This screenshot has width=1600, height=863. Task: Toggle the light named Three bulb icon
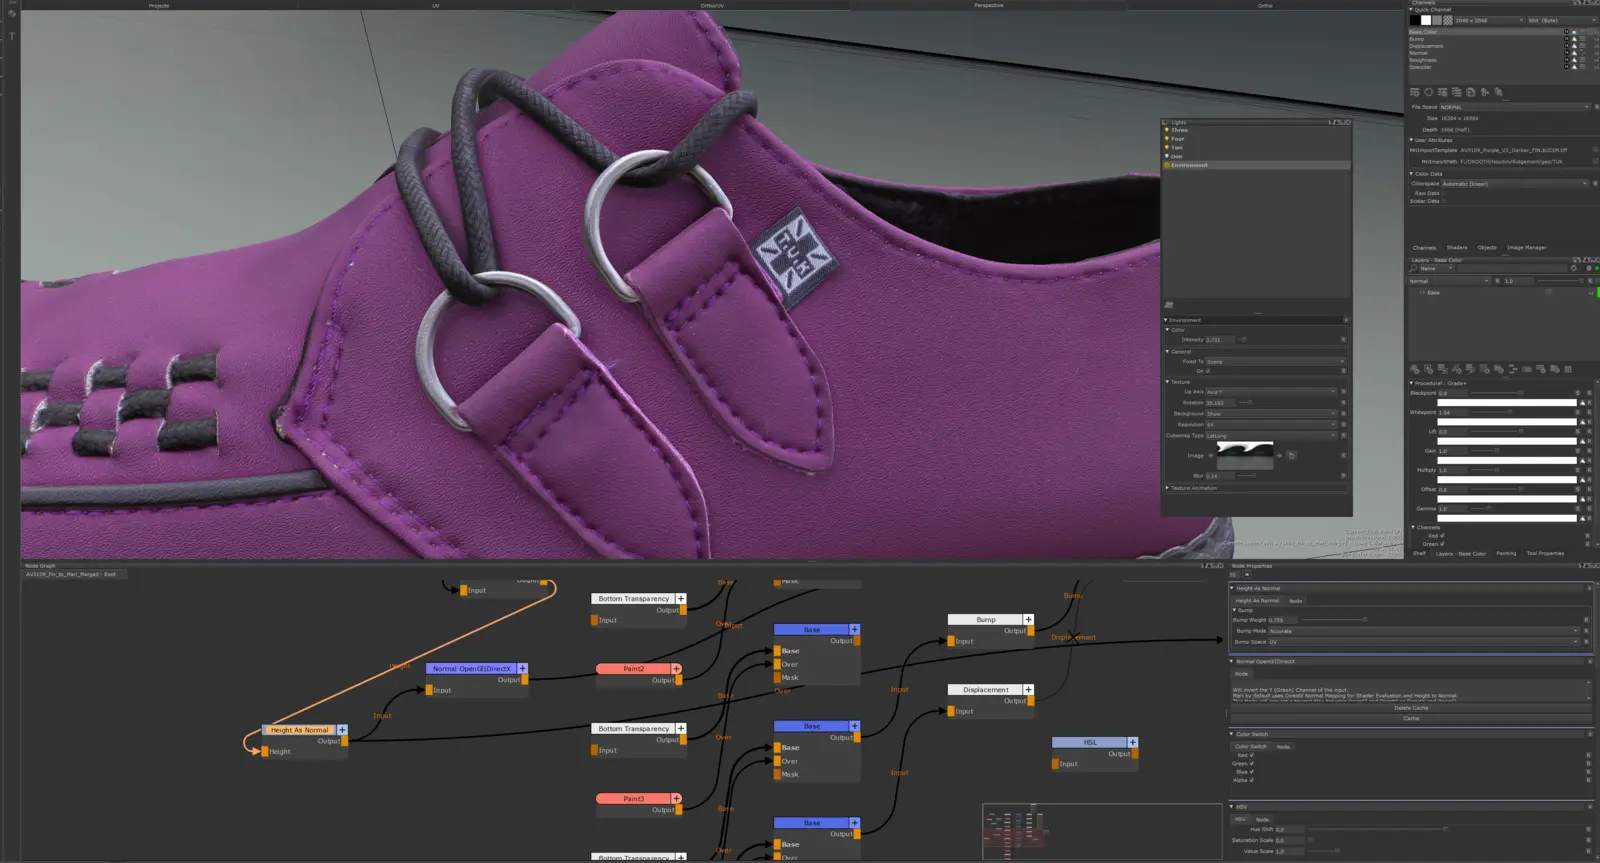coord(1167,130)
